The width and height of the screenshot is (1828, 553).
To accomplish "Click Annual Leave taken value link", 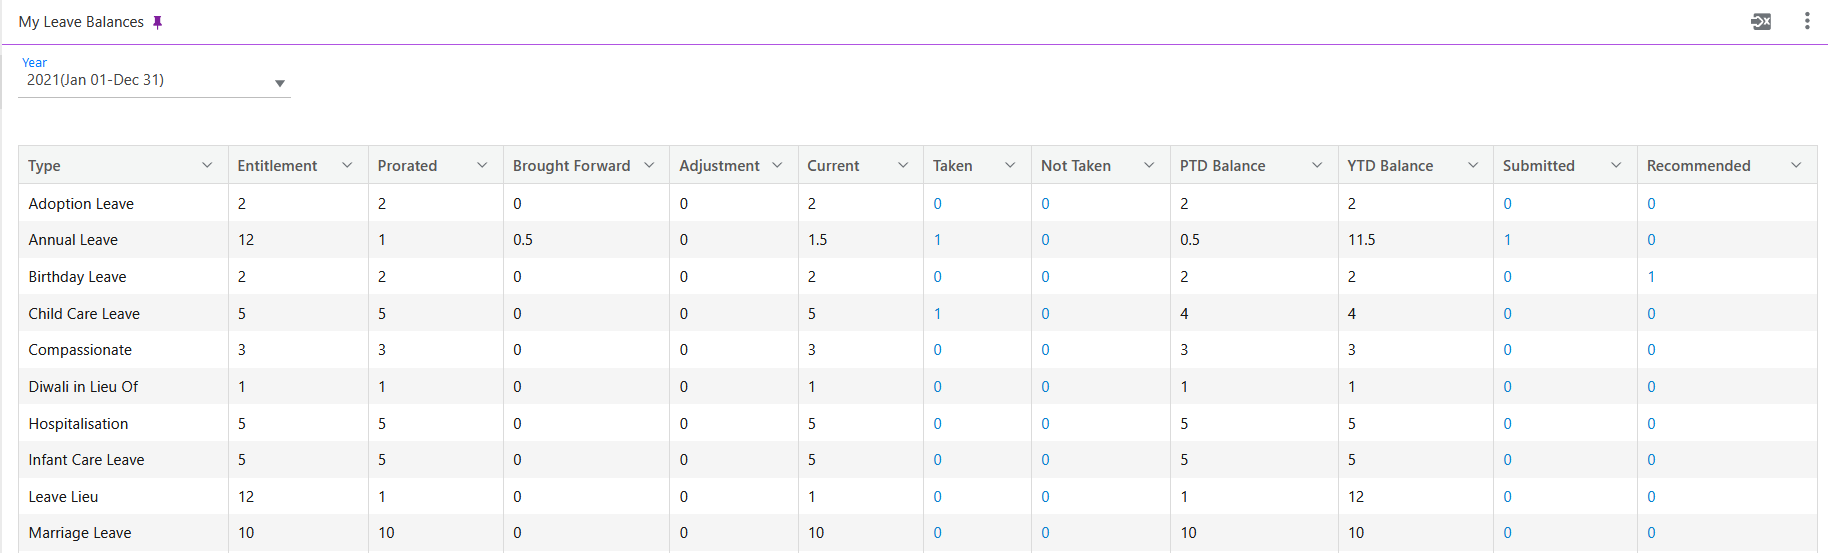I will click(x=937, y=240).
